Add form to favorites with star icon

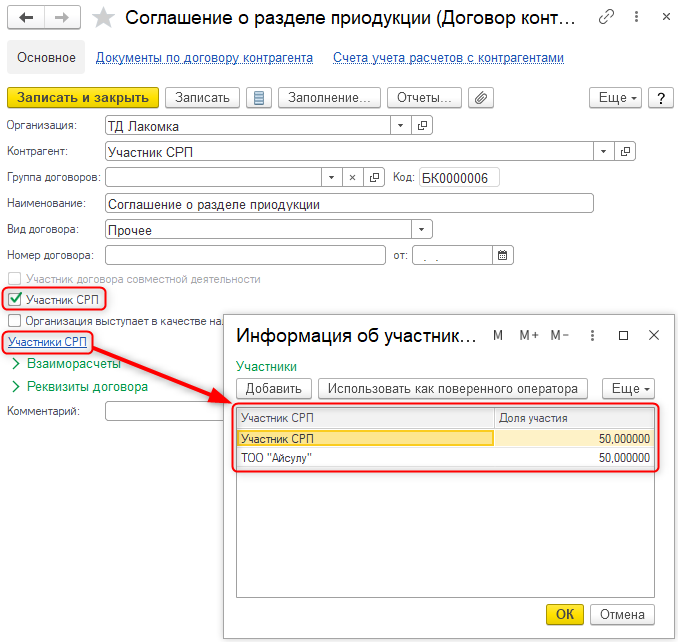(x=103, y=18)
